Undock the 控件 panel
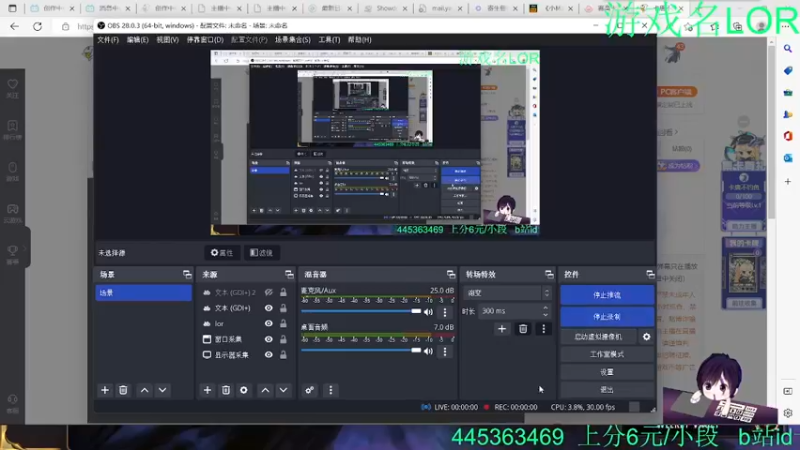Image resolution: width=800 pixels, height=450 pixels. (650, 274)
